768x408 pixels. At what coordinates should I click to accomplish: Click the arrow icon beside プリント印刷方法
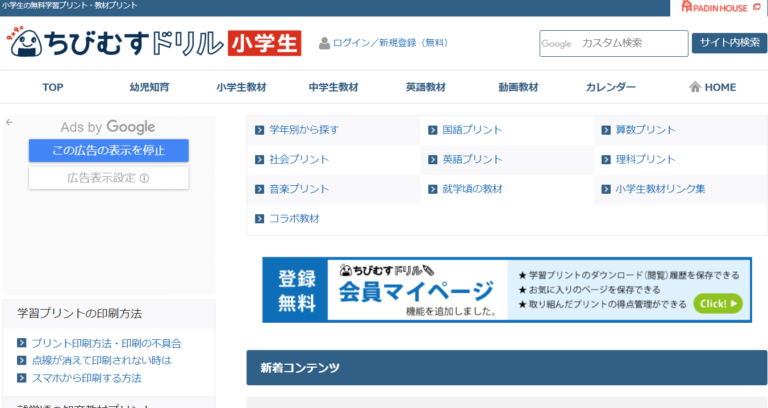coord(22,343)
